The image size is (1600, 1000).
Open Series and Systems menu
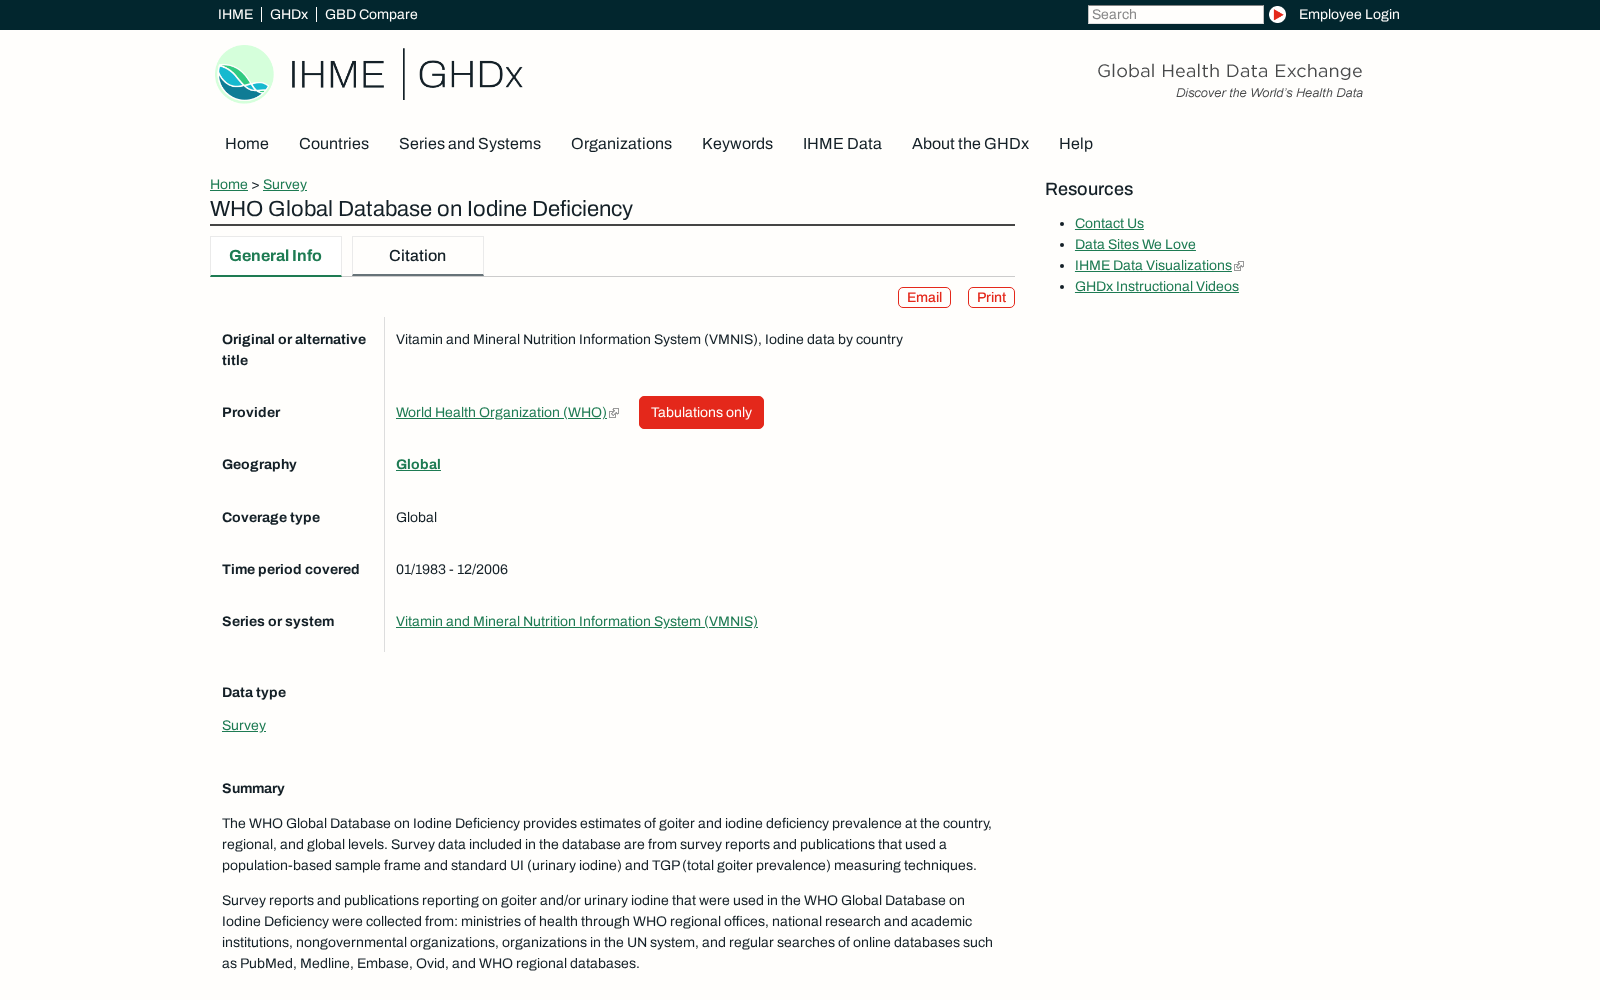click(x=470, y=144)
